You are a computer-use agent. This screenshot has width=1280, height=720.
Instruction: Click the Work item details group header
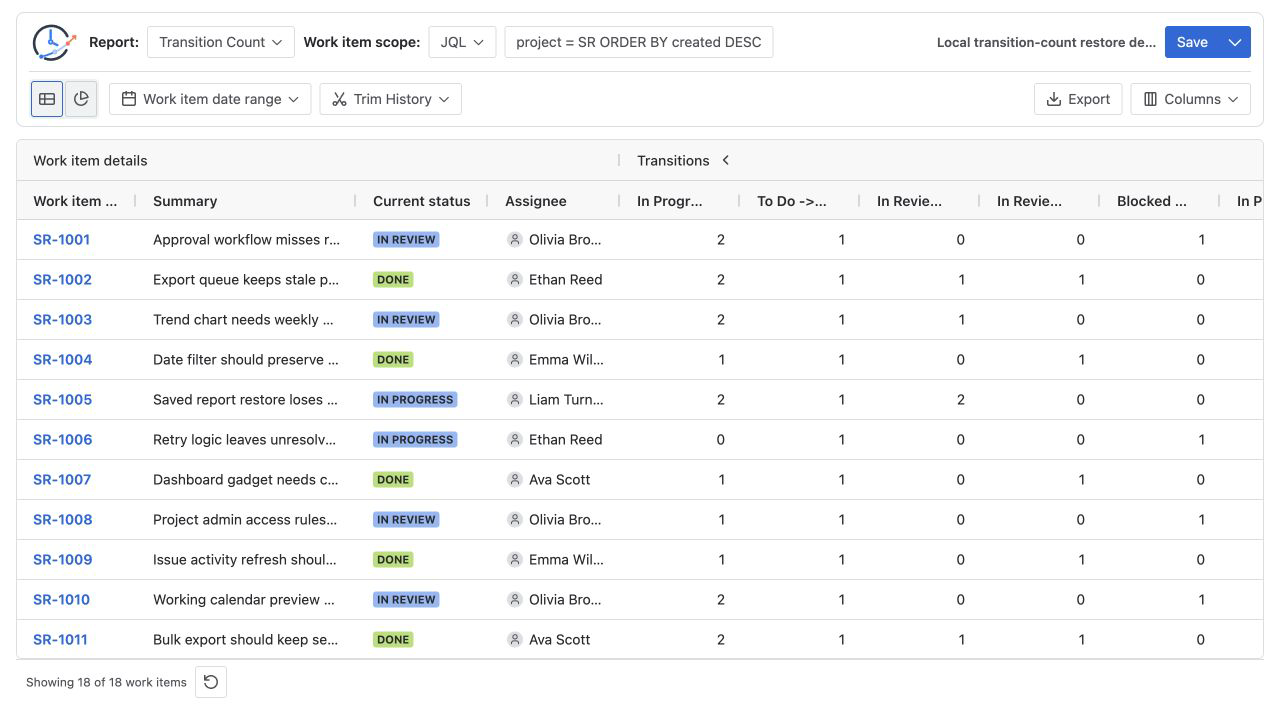pyautogui.click(x=90, y=160)
